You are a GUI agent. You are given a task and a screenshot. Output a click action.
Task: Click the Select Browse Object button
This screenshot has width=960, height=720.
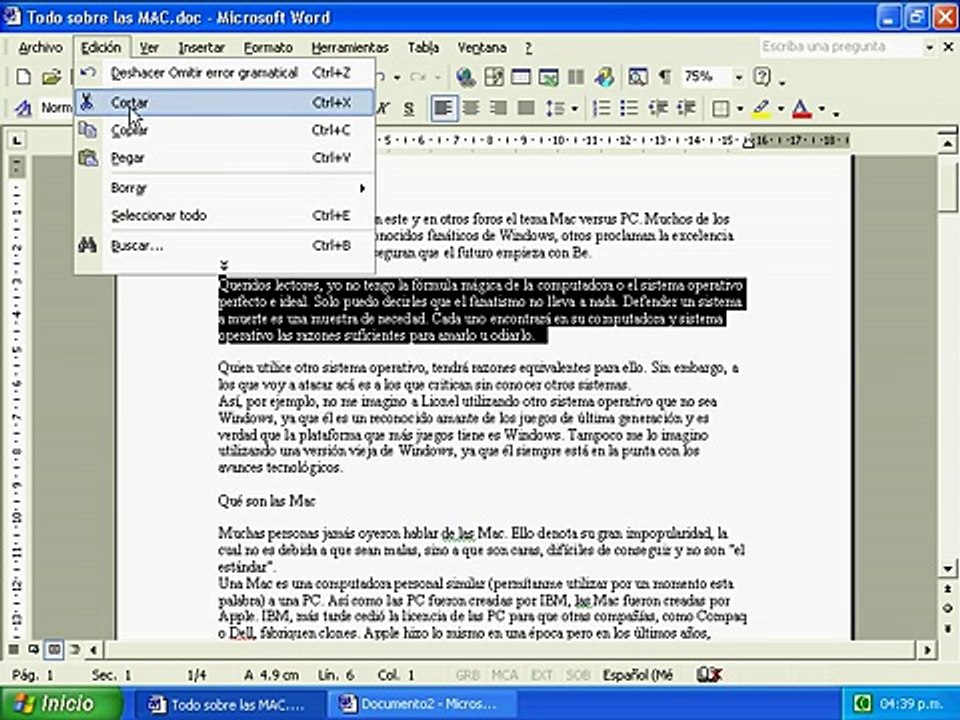click(947, 608)
